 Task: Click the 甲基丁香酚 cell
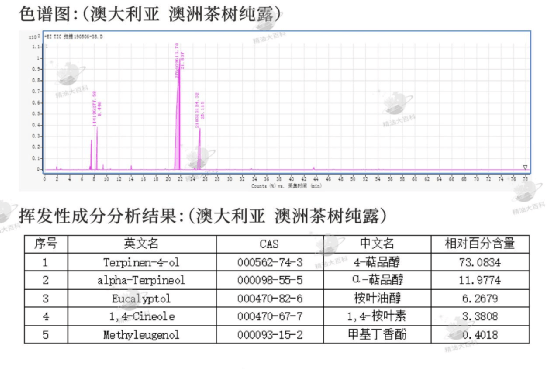(x=377, y=334)
